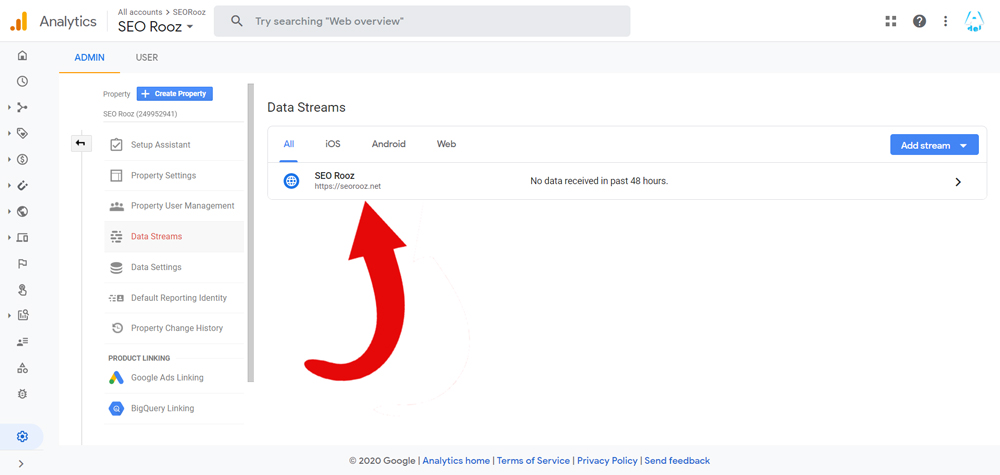Switch to the USER tab
This screenshot has width=1000, height=475.
[x=147, y=57]
